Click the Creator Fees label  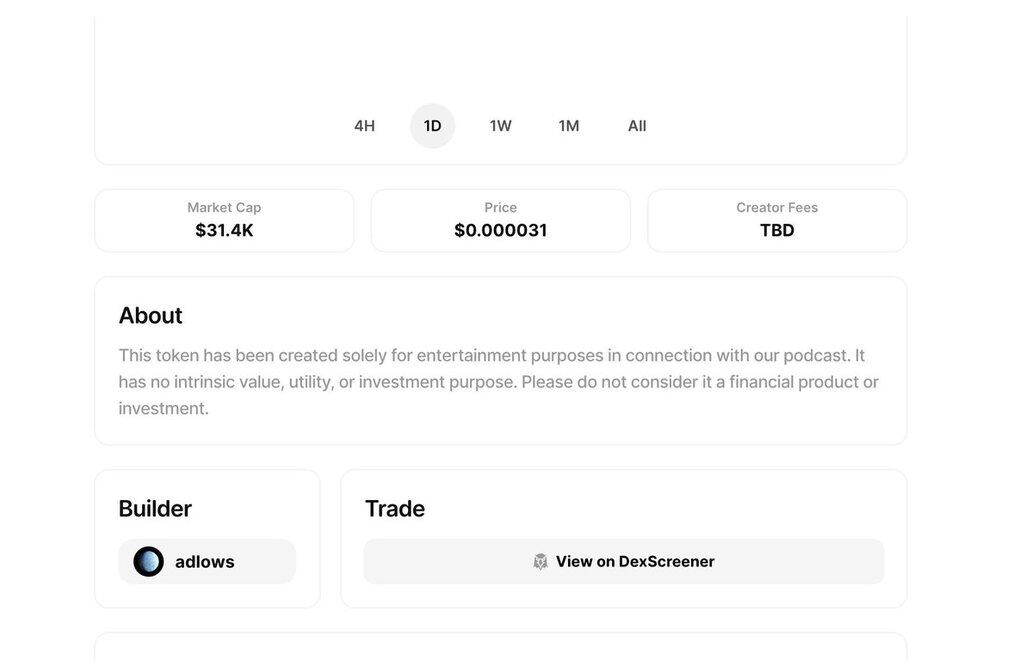point(777,208)
